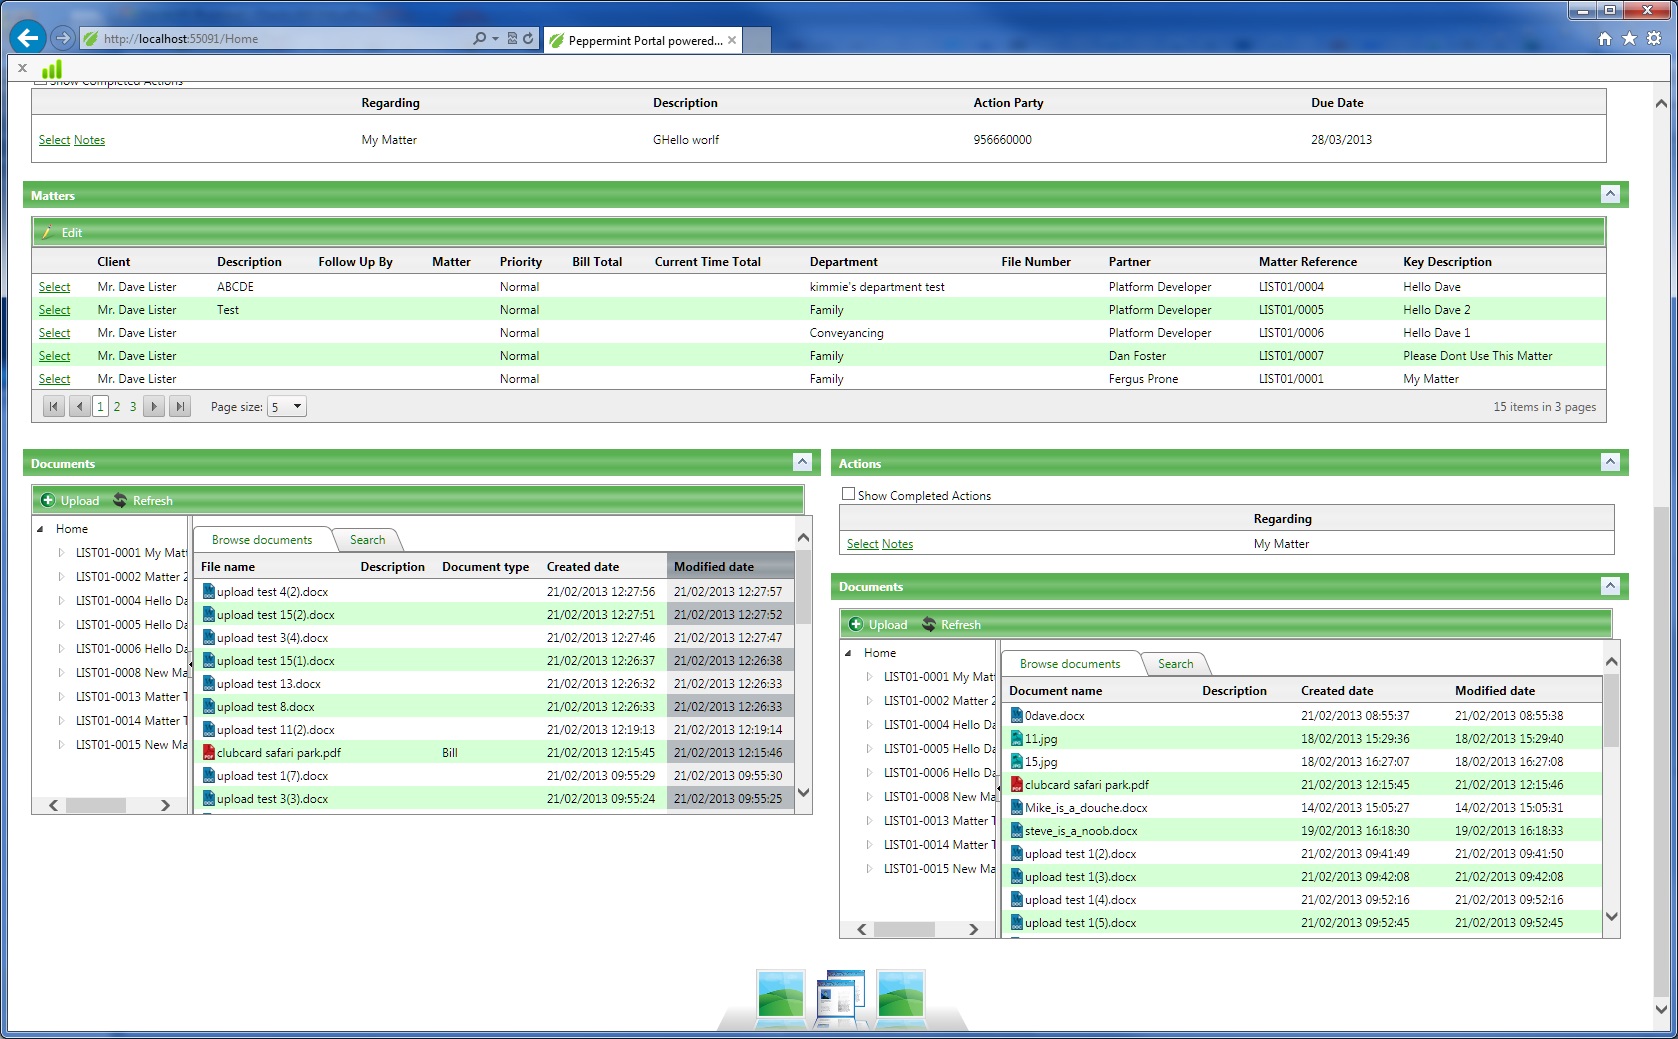This screenshot has height=1039, width=1678.
Task: Open the browser tools gear
Action: pos(1653,38)
